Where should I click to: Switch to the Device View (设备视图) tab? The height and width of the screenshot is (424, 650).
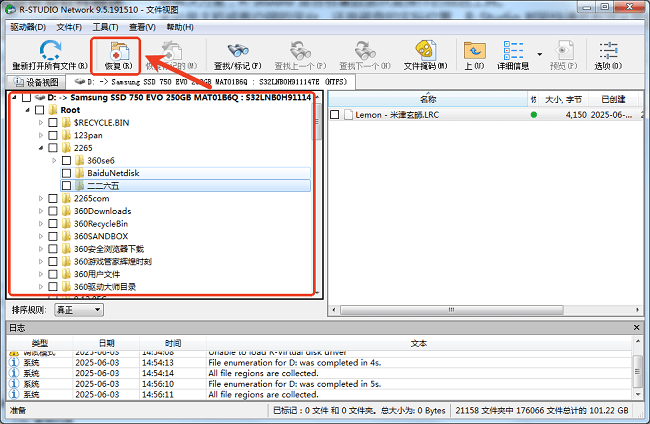point(36,81)
